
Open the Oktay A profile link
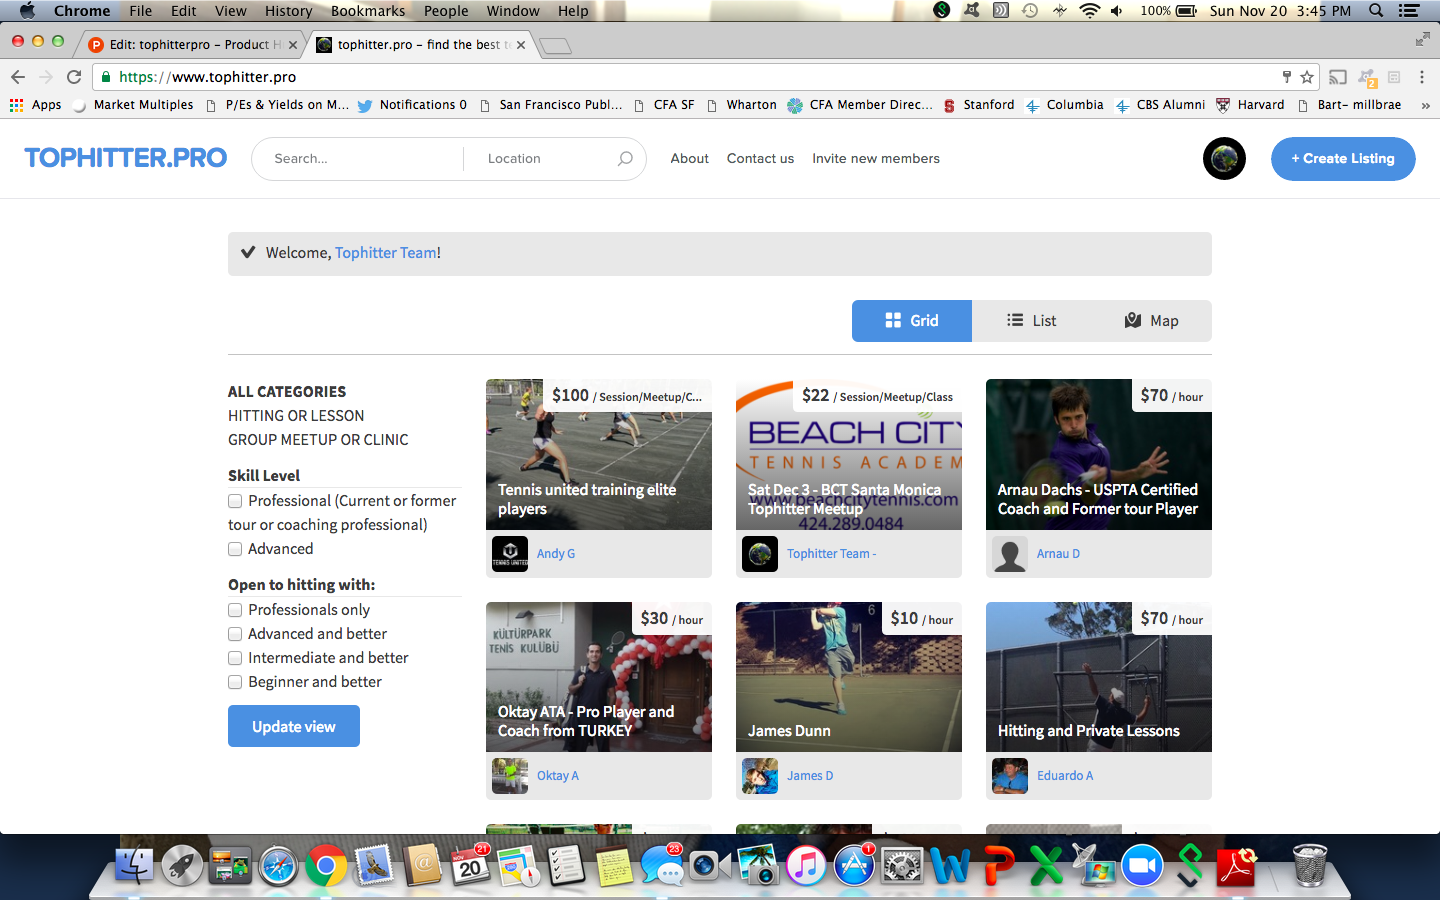558,776
